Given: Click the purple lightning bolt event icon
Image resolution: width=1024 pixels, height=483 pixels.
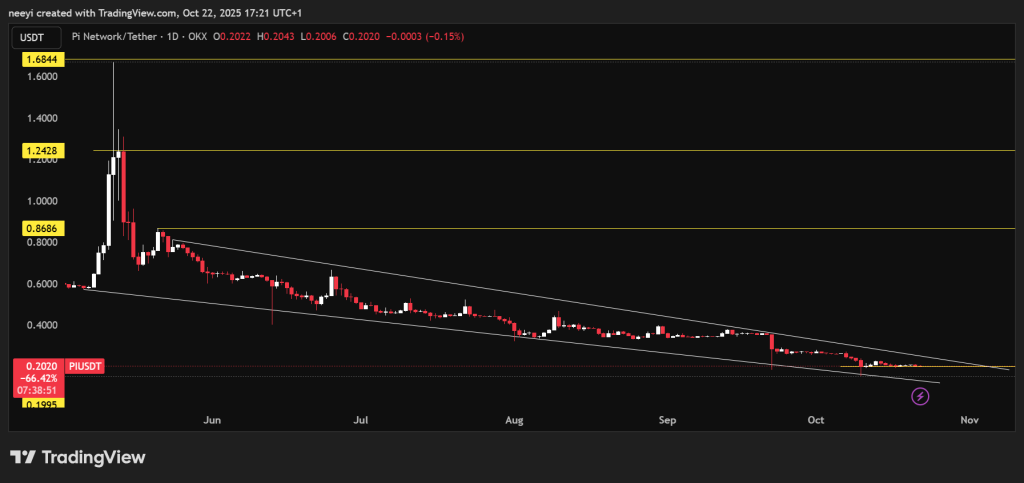Looking at the screenshot, I should click(920, 397).
